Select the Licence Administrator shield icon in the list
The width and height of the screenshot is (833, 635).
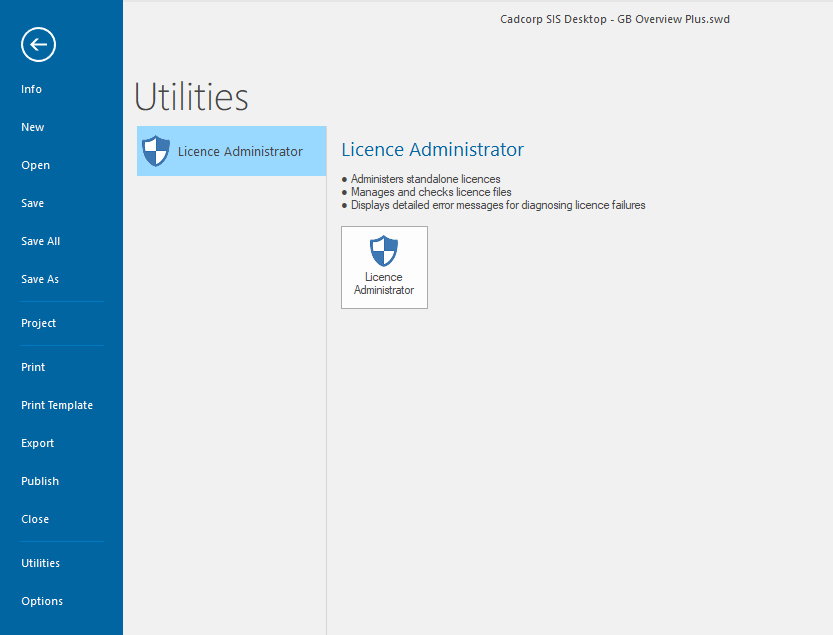(x=156, y=150)
